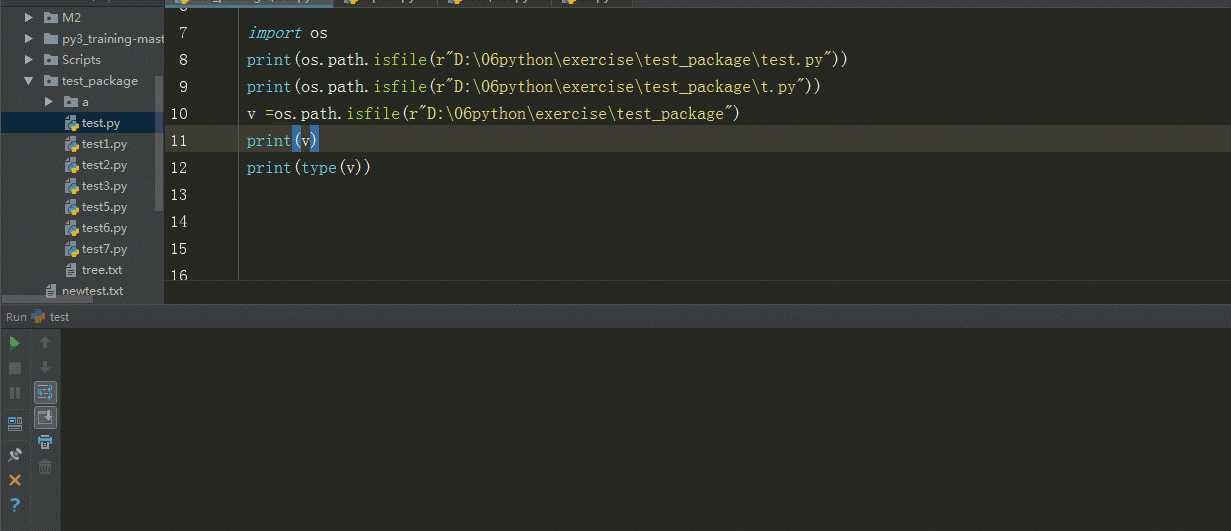Toggle scroll to end in Run console
The height and width of the screenshot is (531, 1231).
[45, 417]
